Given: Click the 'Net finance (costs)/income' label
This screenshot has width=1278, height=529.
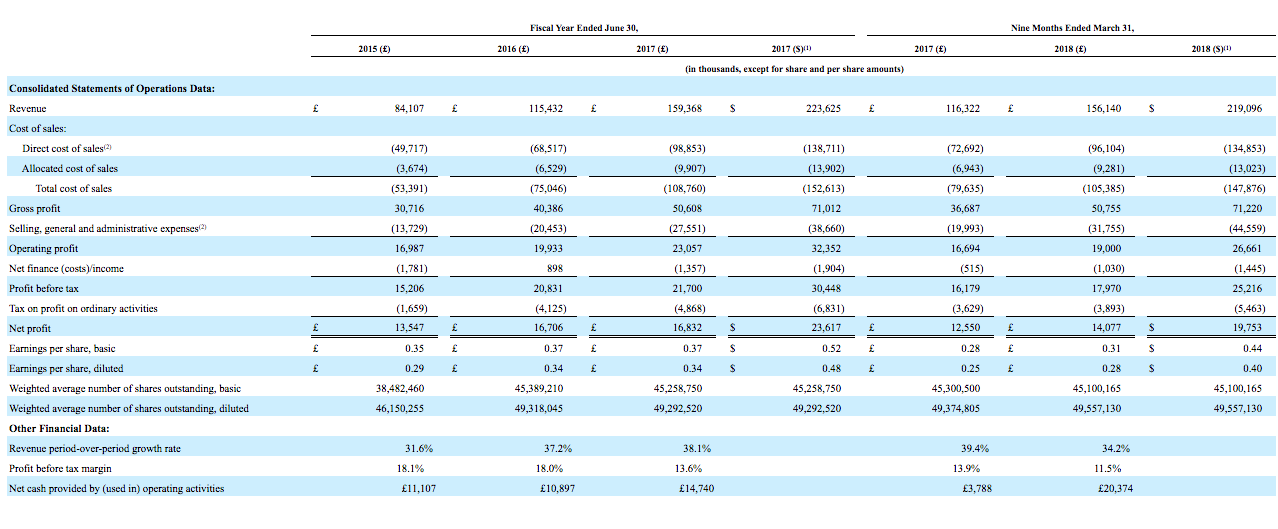Looking at the screenshot, I should [x=66, y=268].
